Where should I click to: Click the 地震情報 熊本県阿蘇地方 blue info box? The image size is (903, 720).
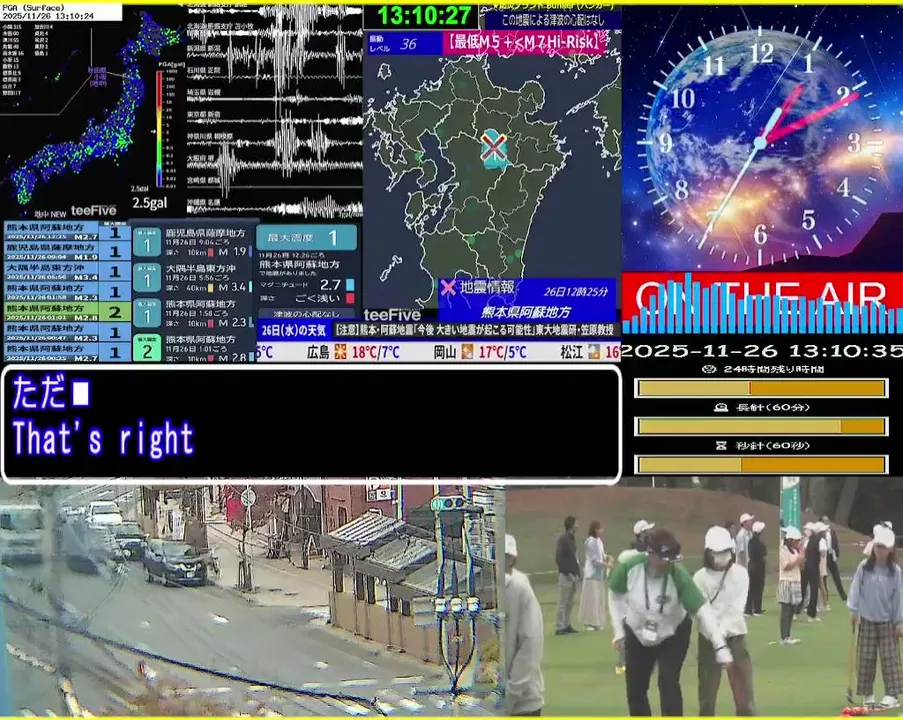tap(526, 300)
